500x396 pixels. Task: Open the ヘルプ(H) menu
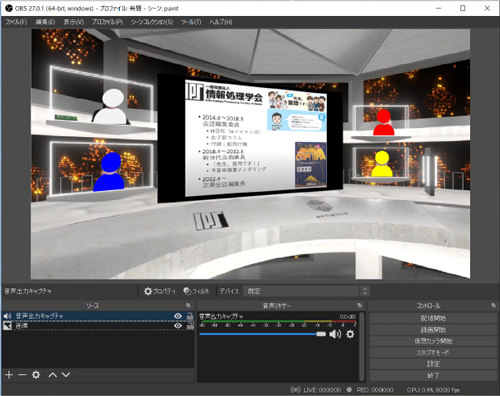click(x=220, y=22)
